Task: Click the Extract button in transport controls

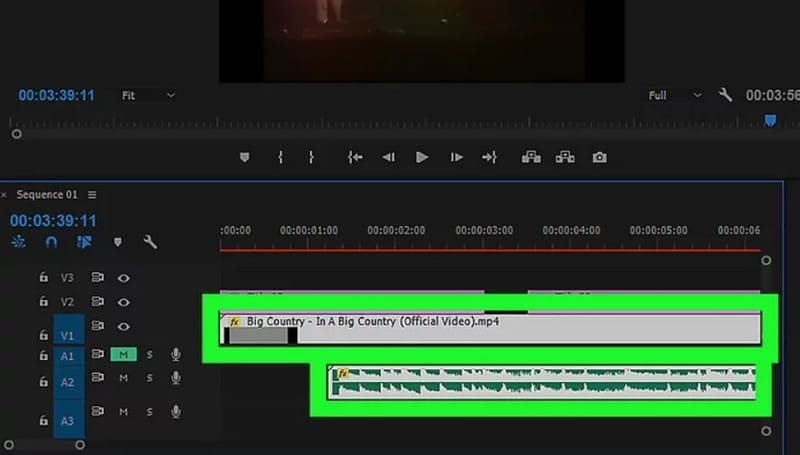Action: click(565, 157)
